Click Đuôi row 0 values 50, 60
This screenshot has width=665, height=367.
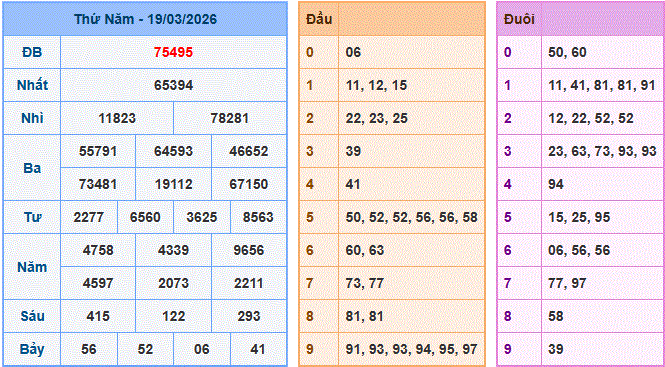pyautogui.click(x=567, y=52)
